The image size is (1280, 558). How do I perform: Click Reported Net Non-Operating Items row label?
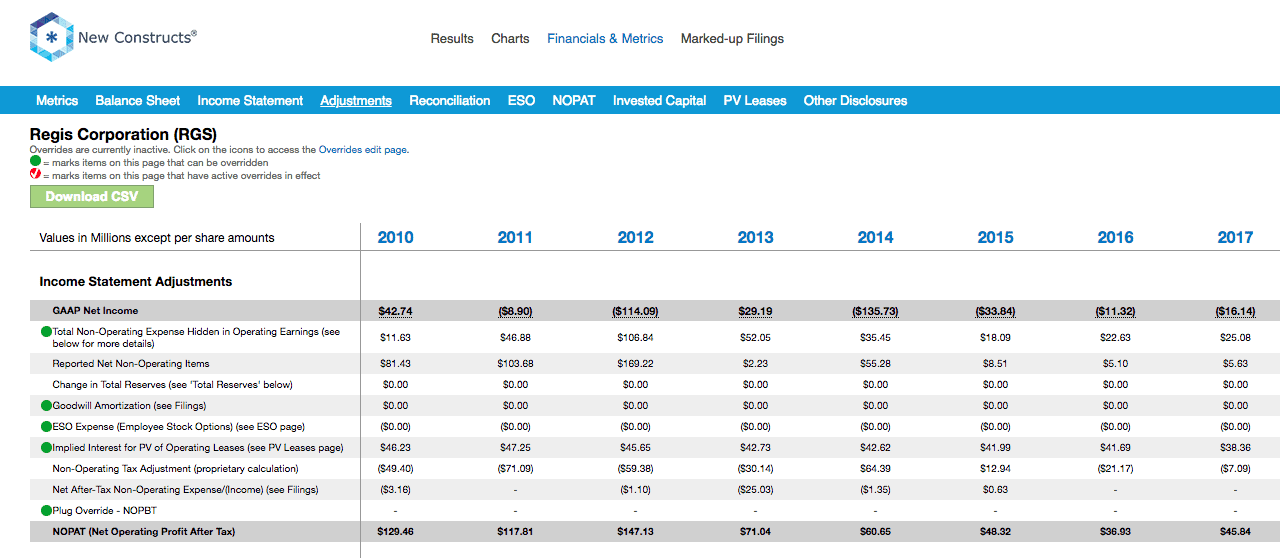pos(131,364)
